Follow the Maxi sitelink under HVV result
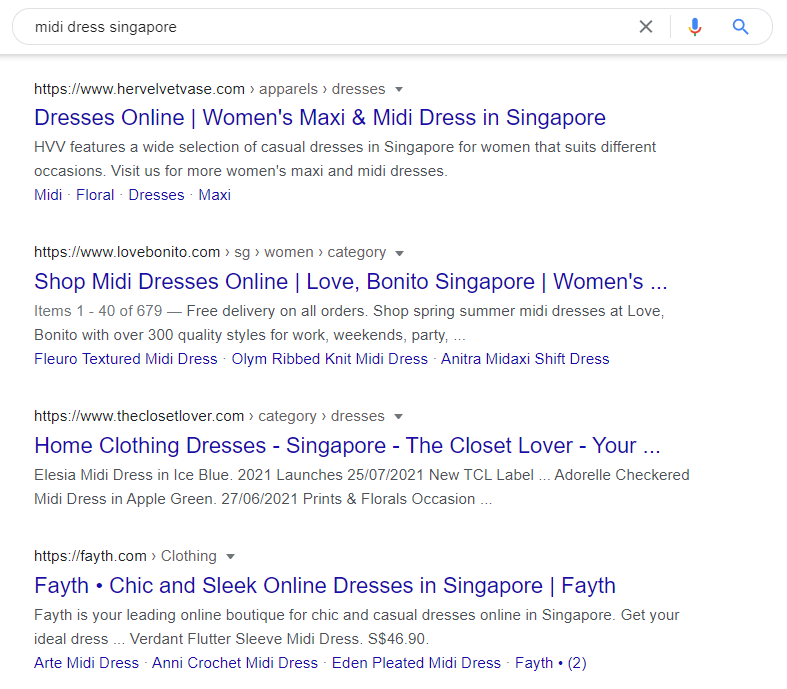This screenshot has height=689, width=787. [214, 195]
